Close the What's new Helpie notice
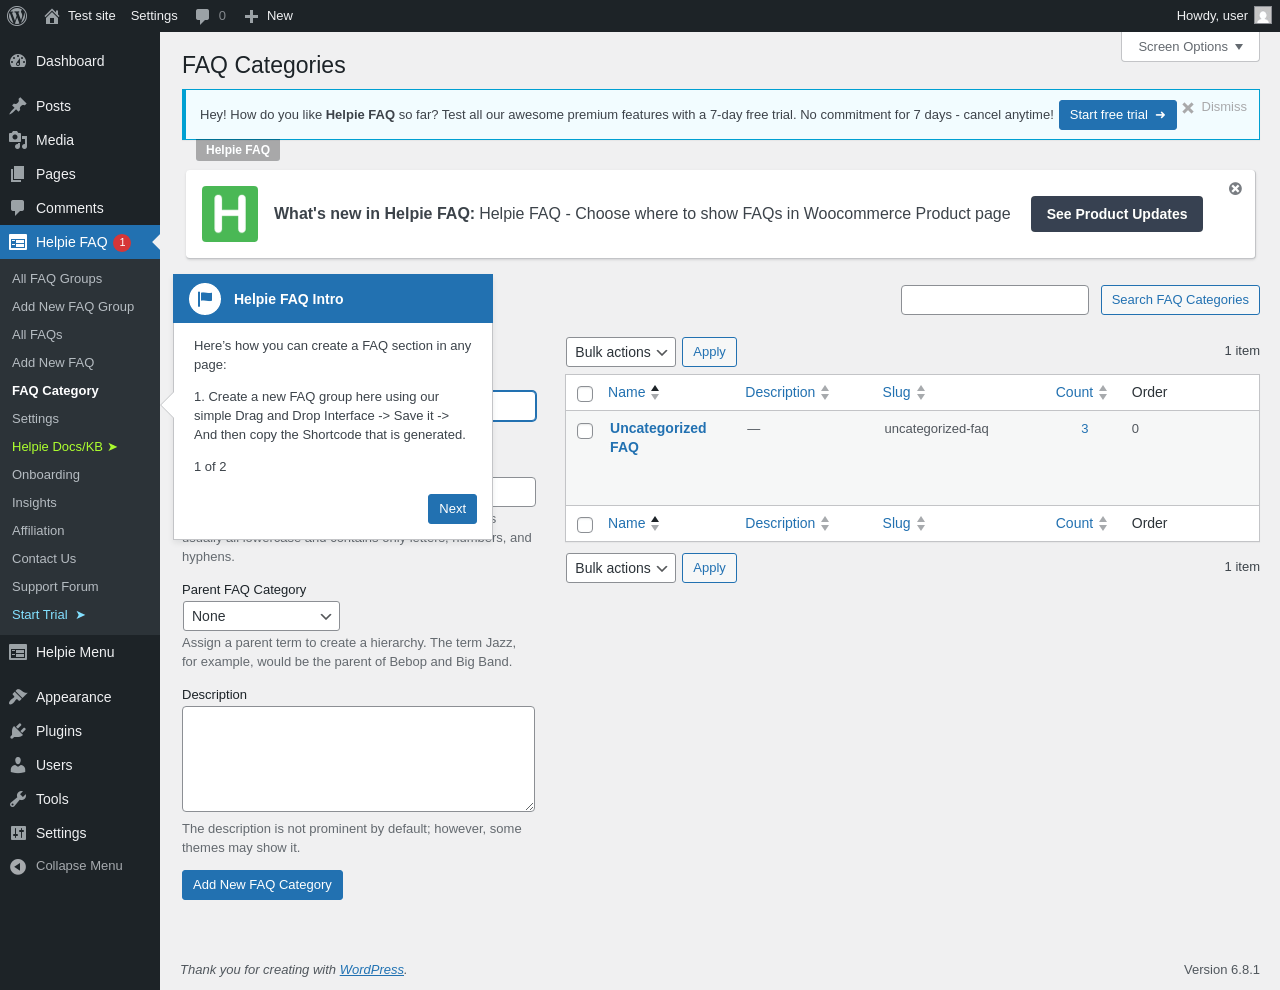The width and height of the screenshot is (1280, 990). (x=1235, y=188)
